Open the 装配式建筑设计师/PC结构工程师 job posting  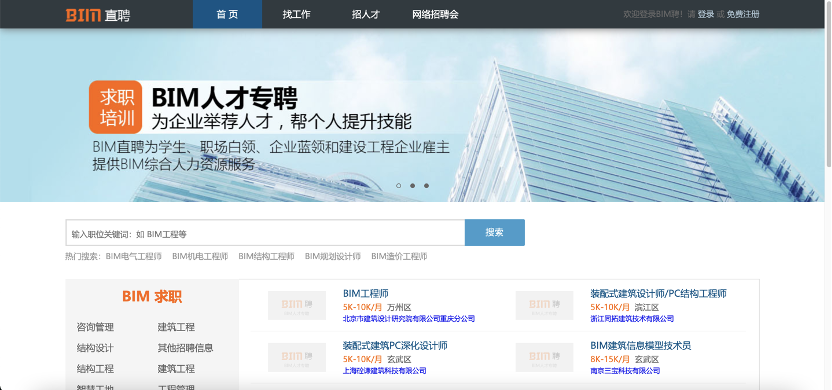pos(658,293)
